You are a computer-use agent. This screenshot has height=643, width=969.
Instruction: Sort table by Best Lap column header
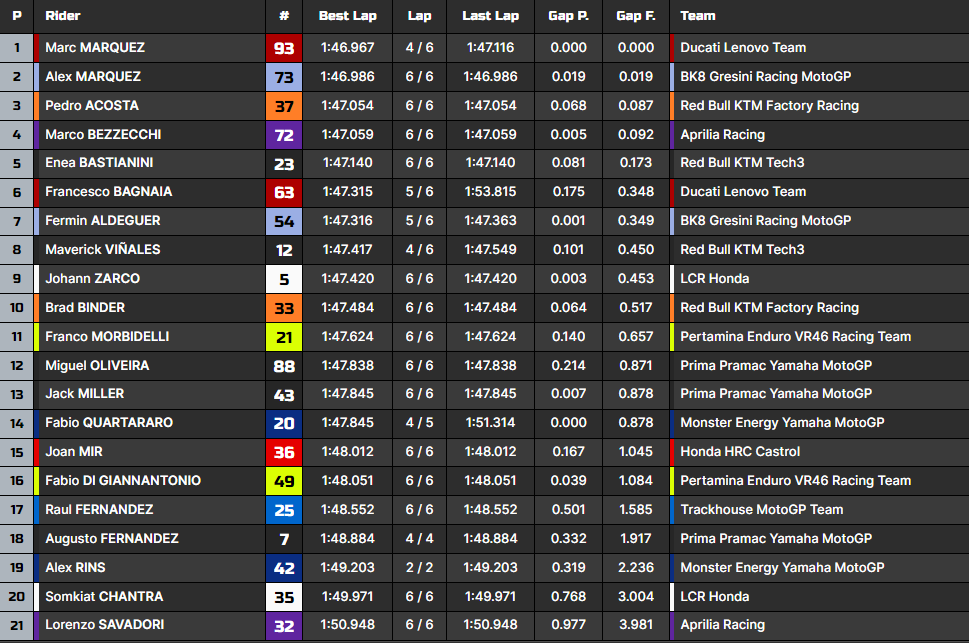(347, 16)
